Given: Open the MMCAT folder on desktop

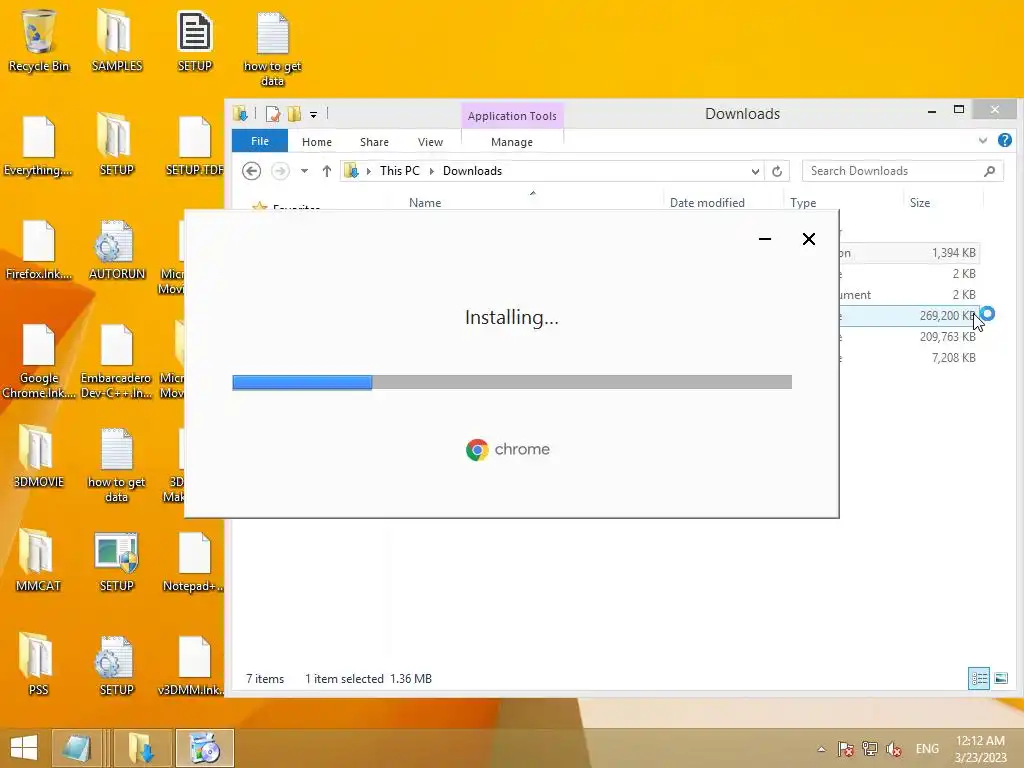Looking at the screenshot, I should click(38, 562).
